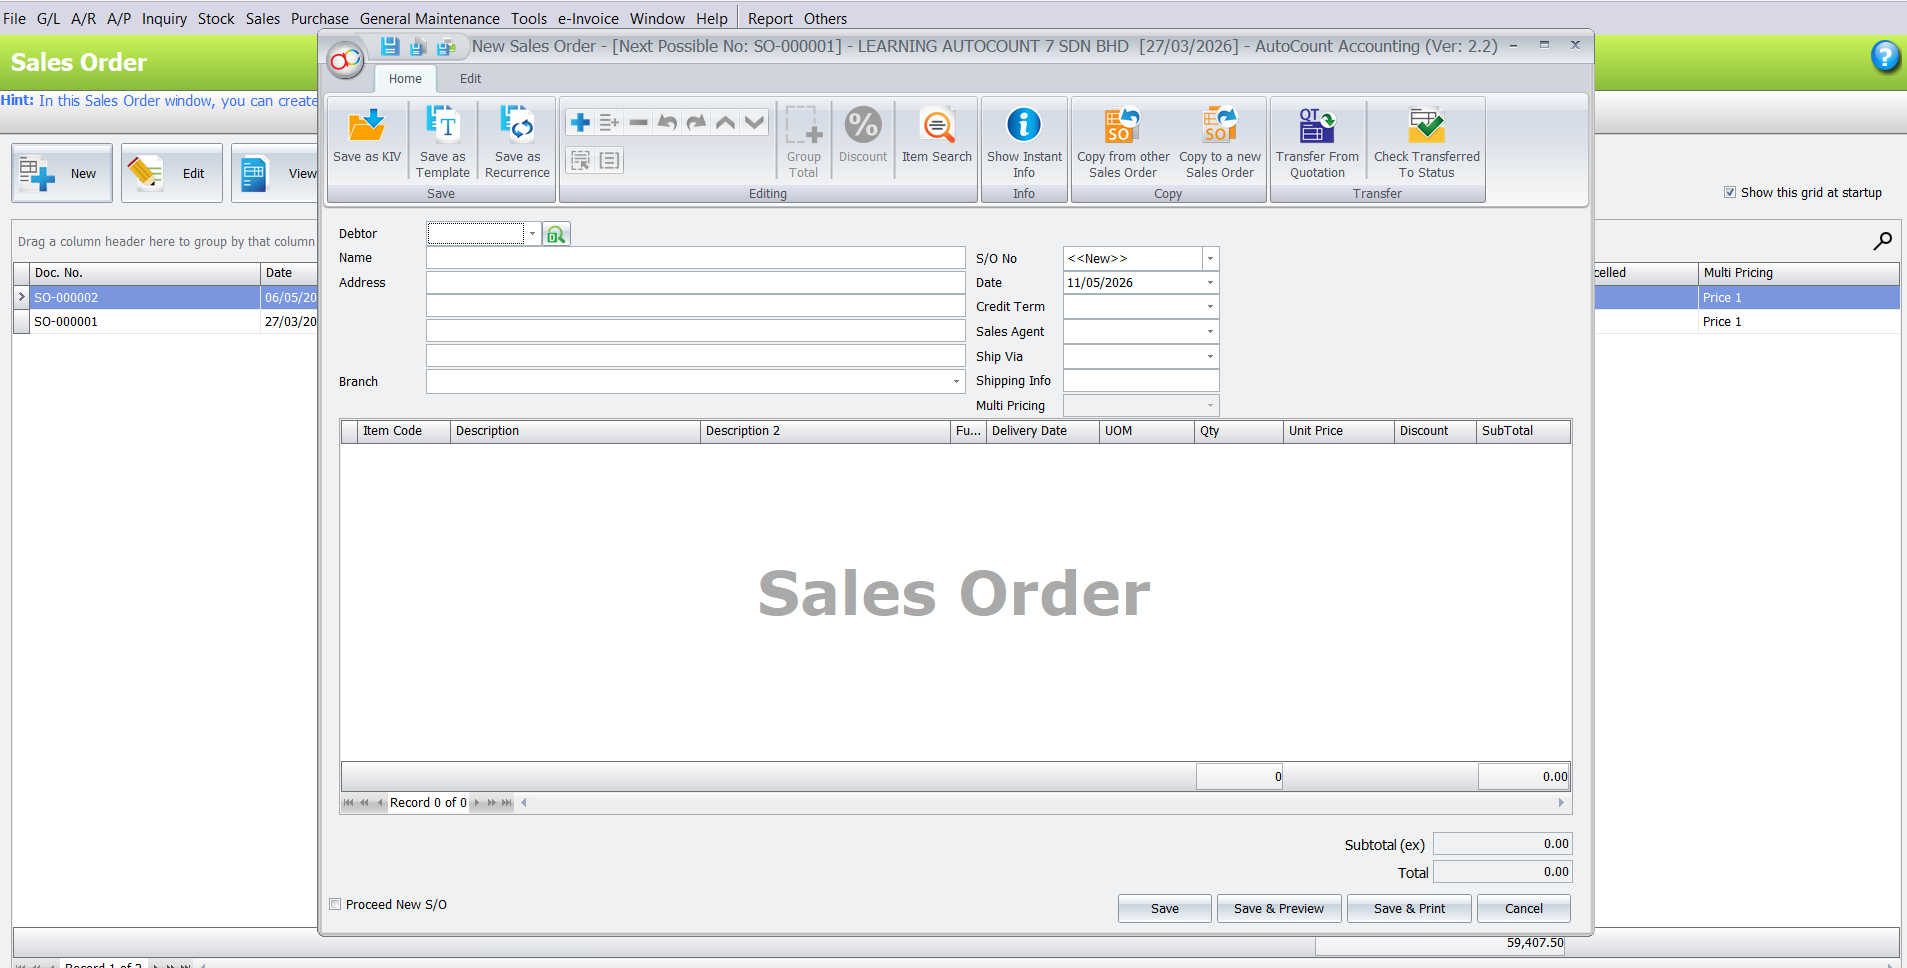This screenshot has height=968, width=1907.
Task: Click Check Transferred To Status icon
Action: [x=1426, y=125]
